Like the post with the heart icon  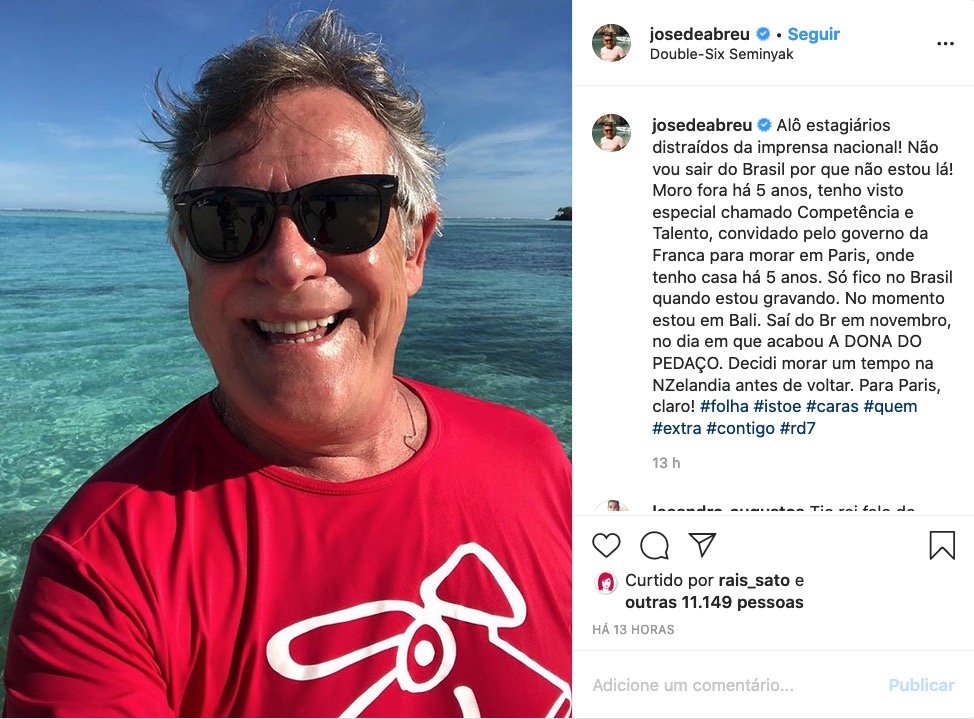606,545
